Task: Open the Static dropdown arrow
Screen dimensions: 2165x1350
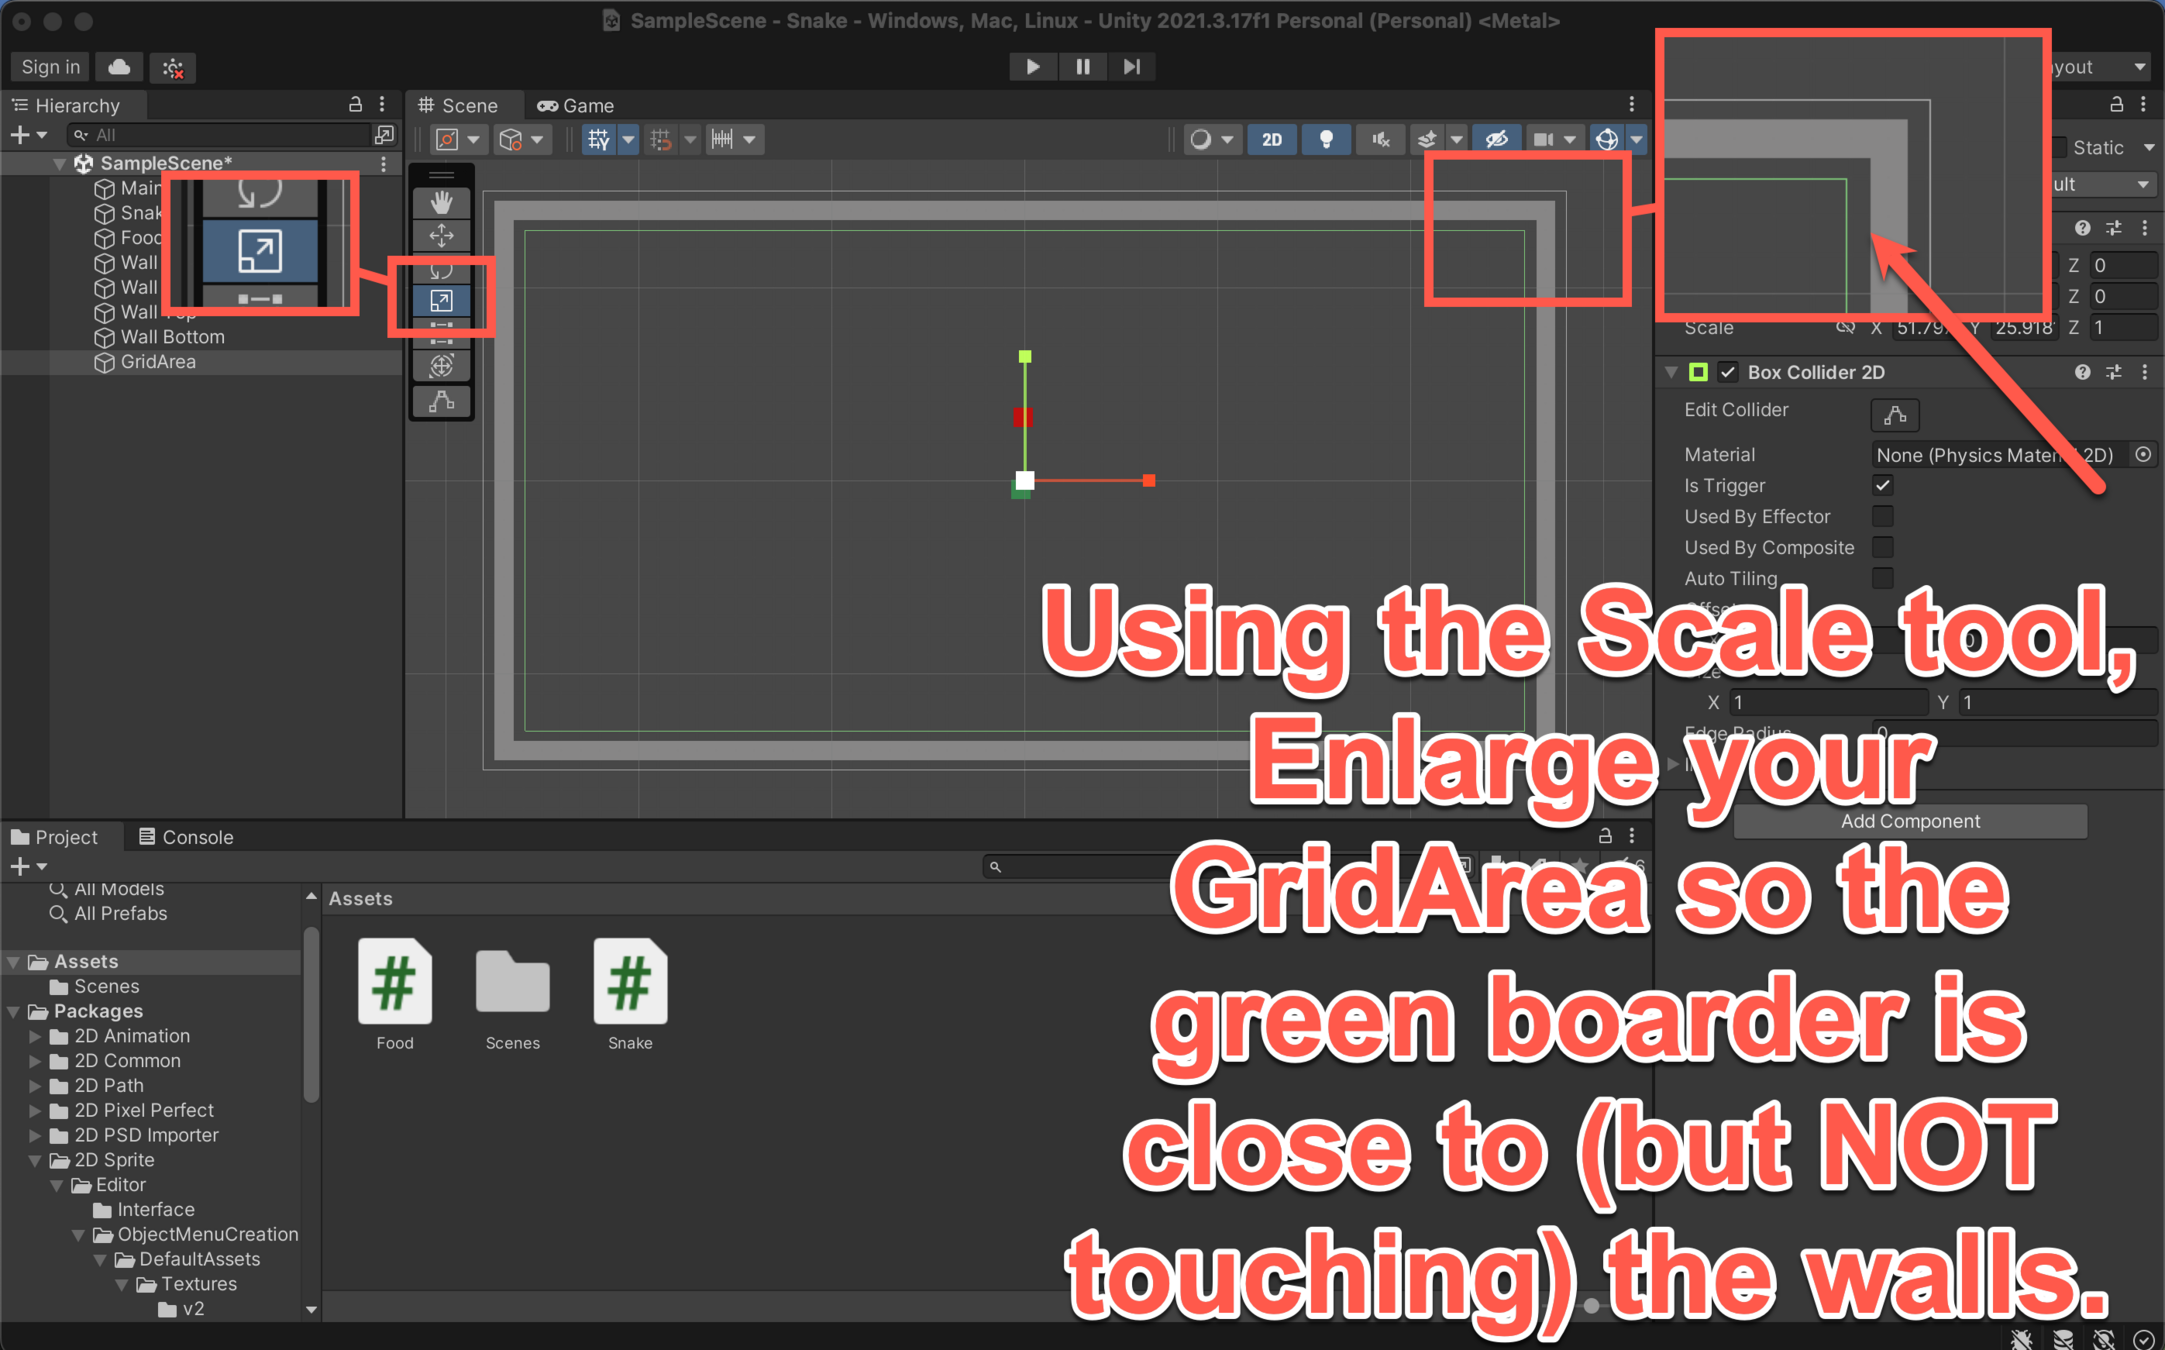Action: (2147, 148)
